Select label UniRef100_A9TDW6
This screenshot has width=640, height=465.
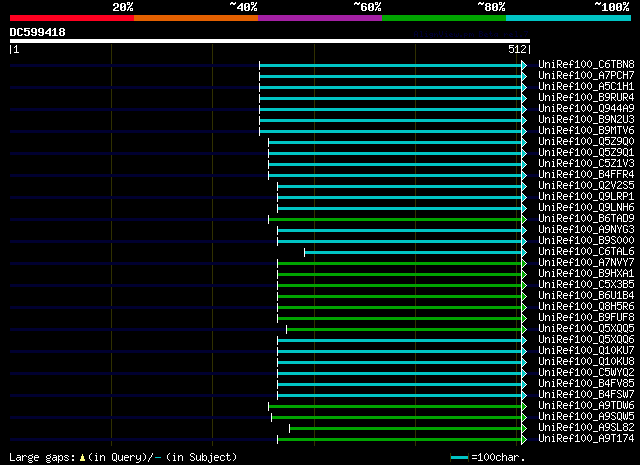click(x=586, y=406)
